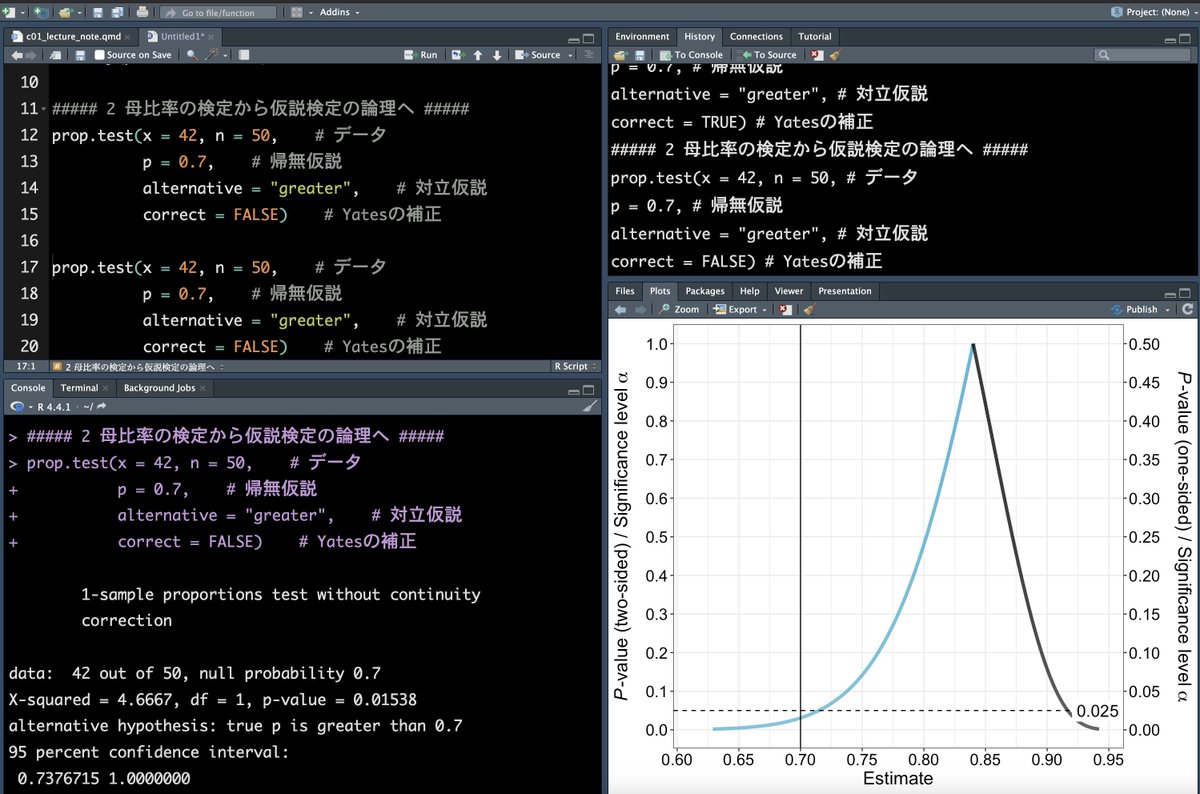Clear the console with broom icon
Screen dimensions: 1200x794
pyautogui.click(x=589, y=407)
